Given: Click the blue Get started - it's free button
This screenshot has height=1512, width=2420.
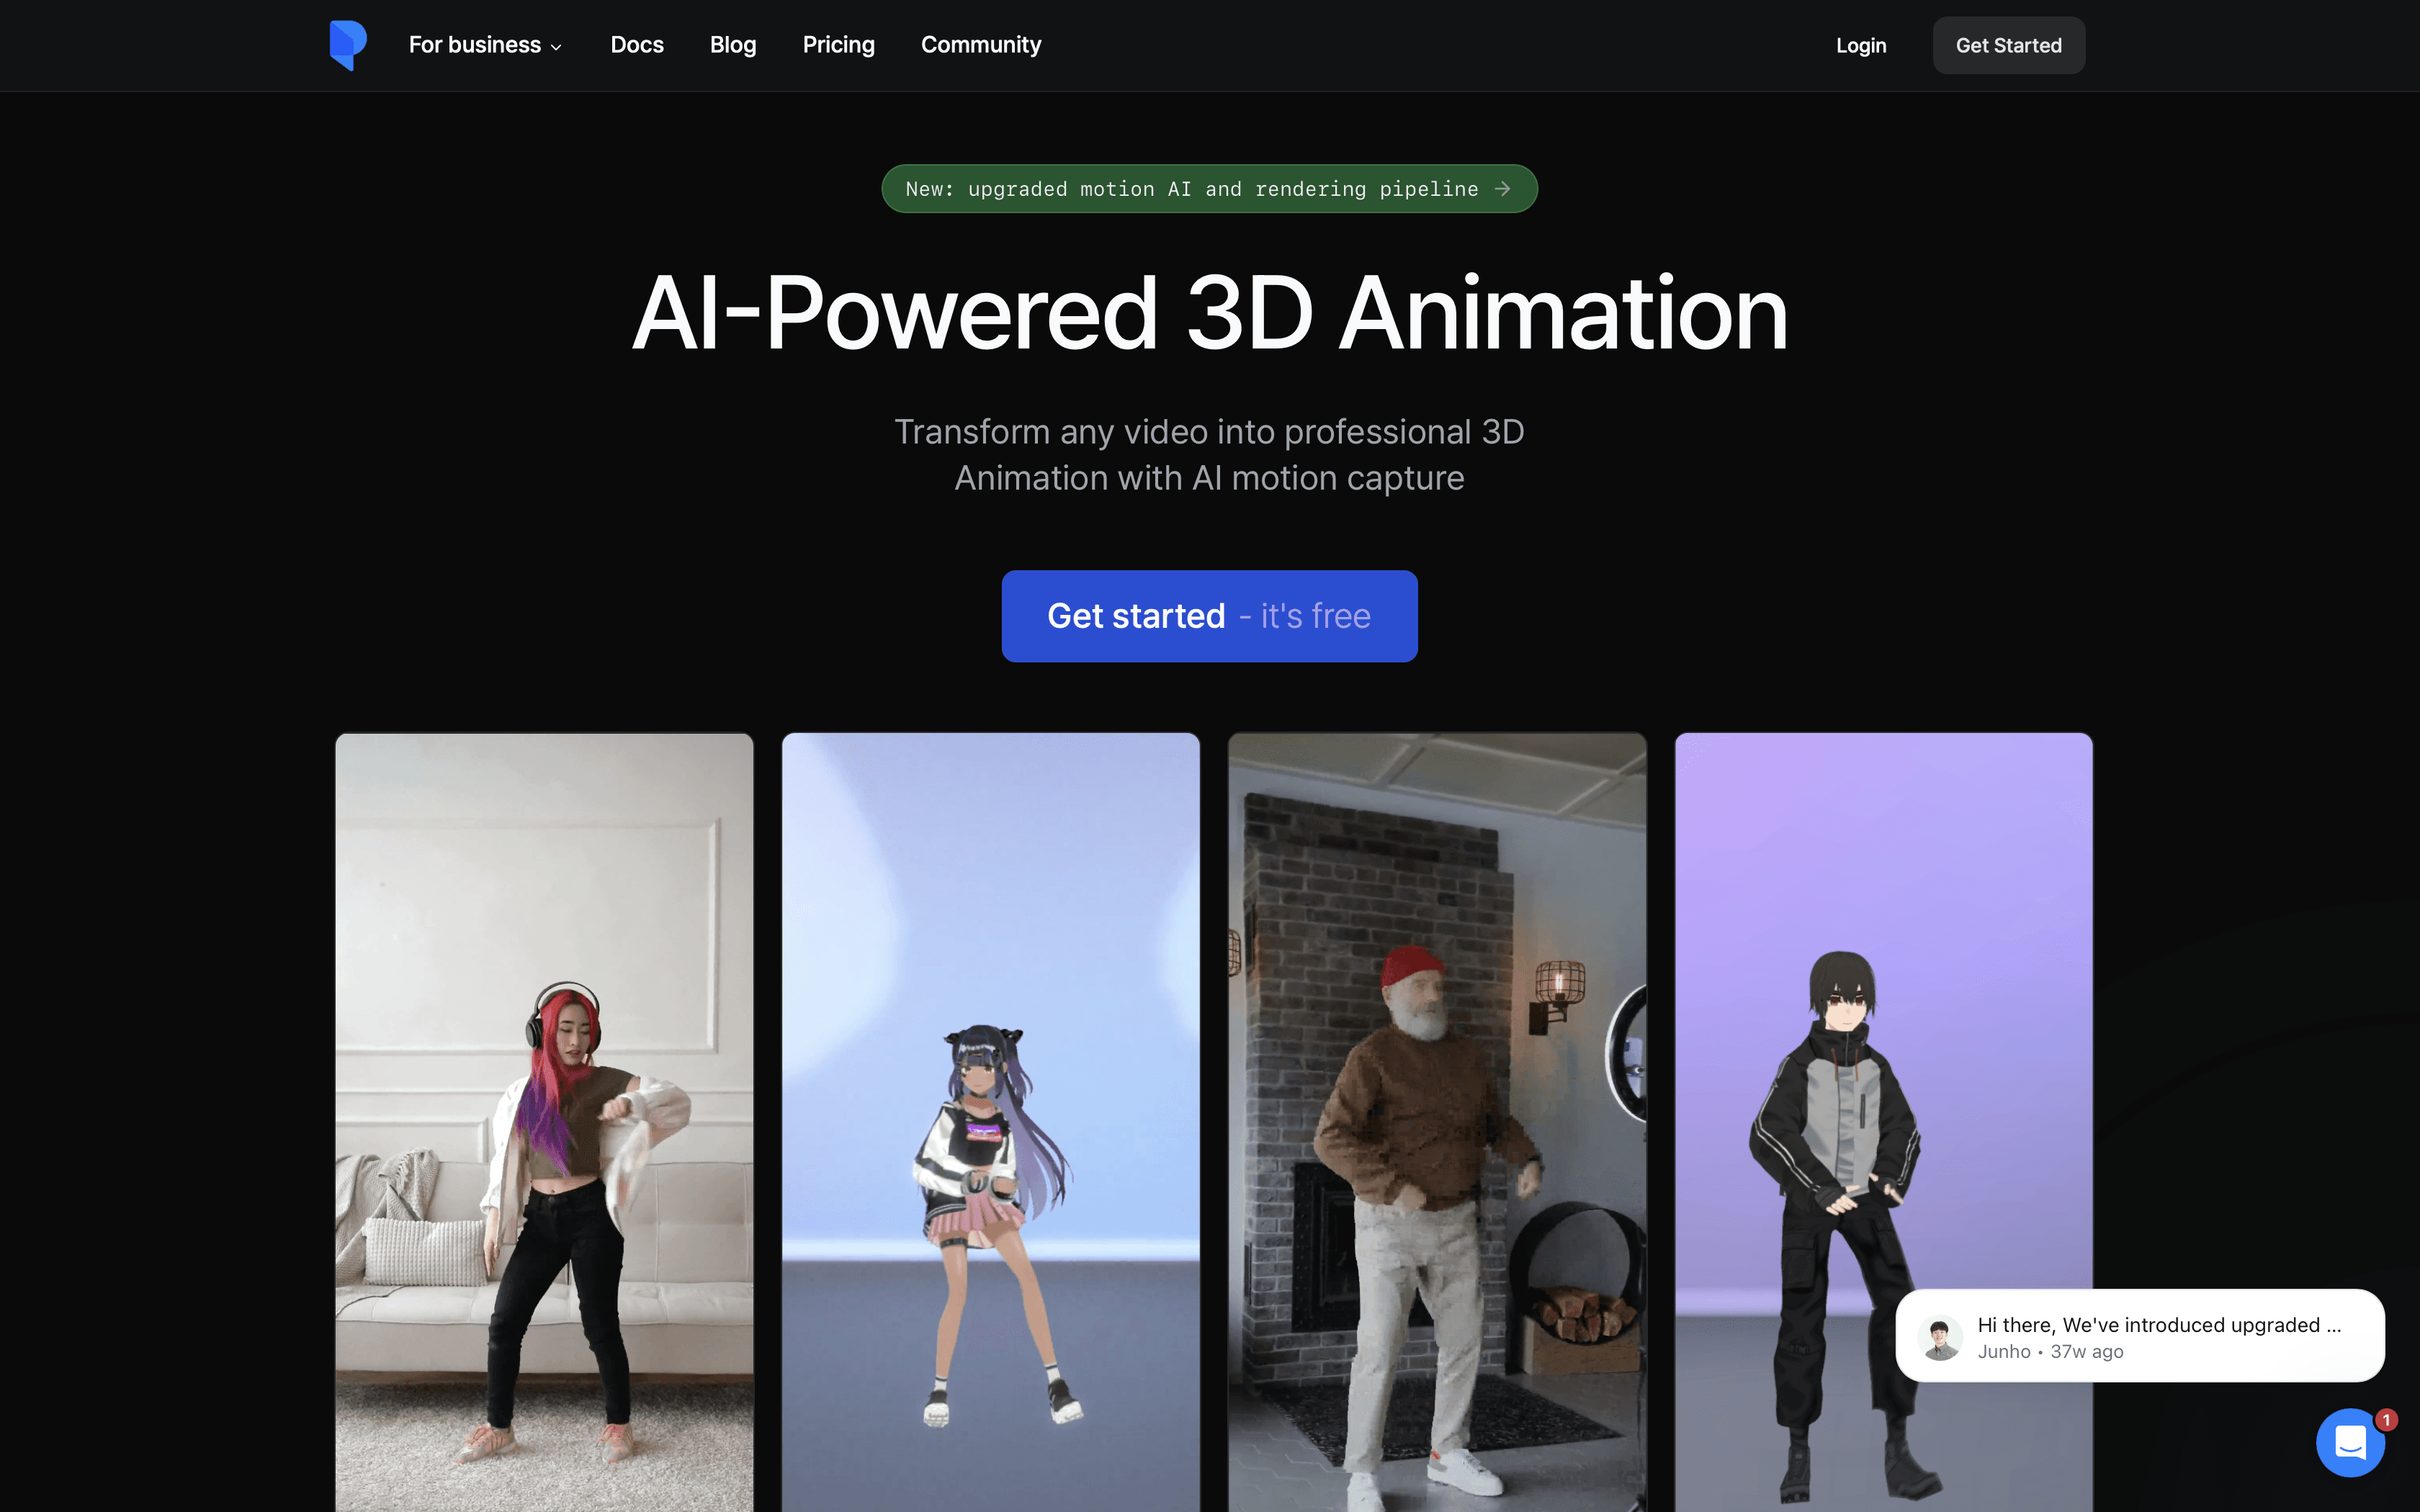Looking at the screenshot, I should 1209,616.
